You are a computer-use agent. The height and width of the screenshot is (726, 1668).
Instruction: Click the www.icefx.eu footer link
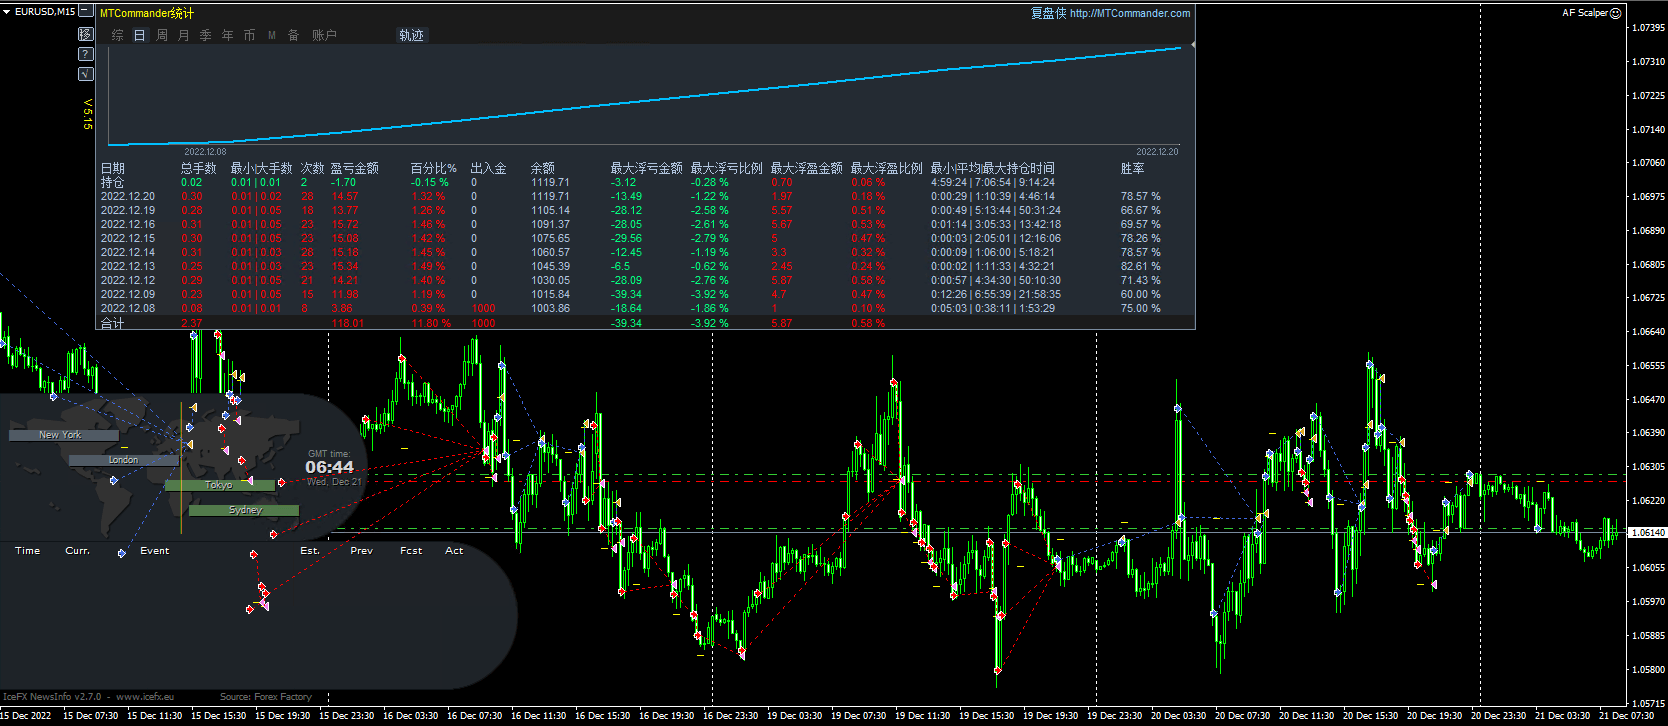click(x=145, y=697)
